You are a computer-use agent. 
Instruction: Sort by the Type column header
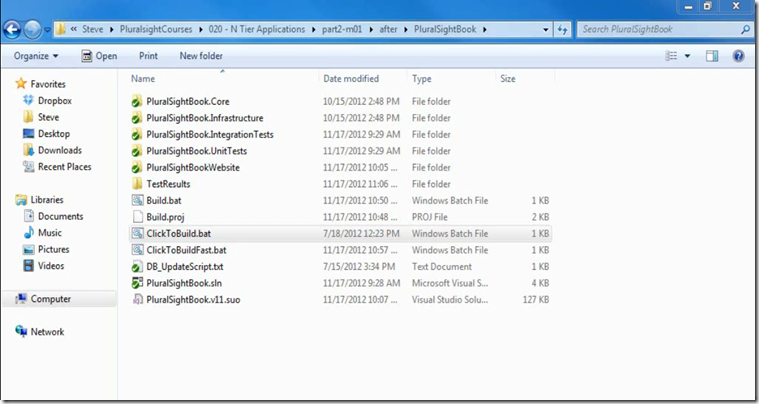point(421,78)
